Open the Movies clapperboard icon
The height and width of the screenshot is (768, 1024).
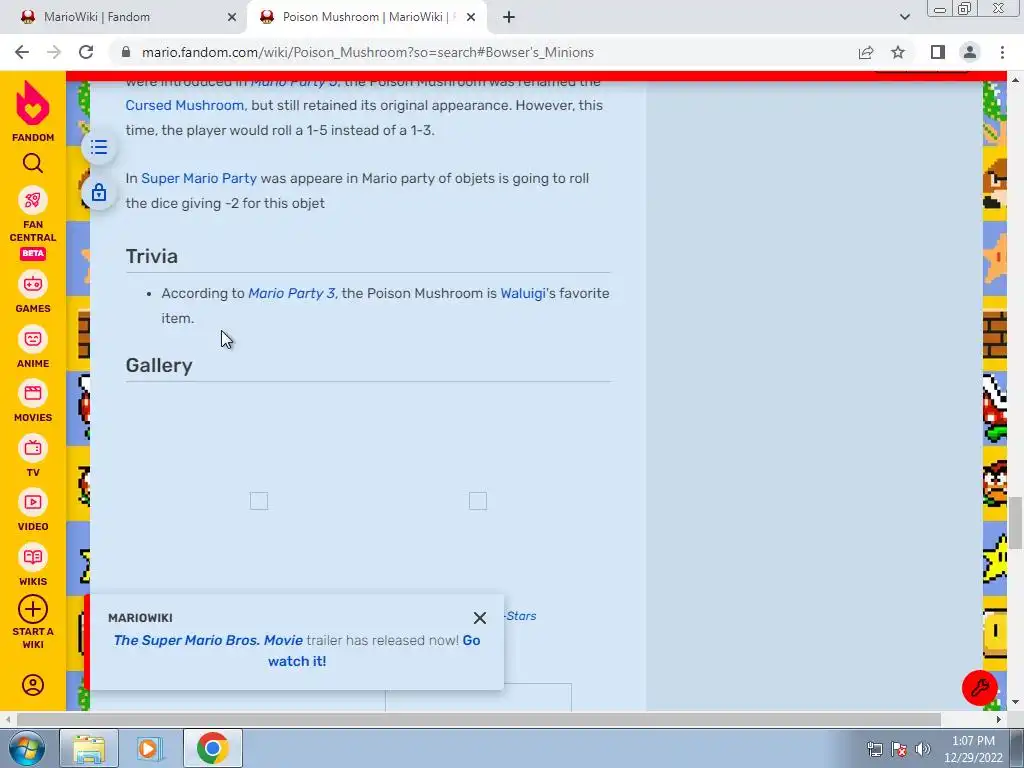[x=33, y=393]
